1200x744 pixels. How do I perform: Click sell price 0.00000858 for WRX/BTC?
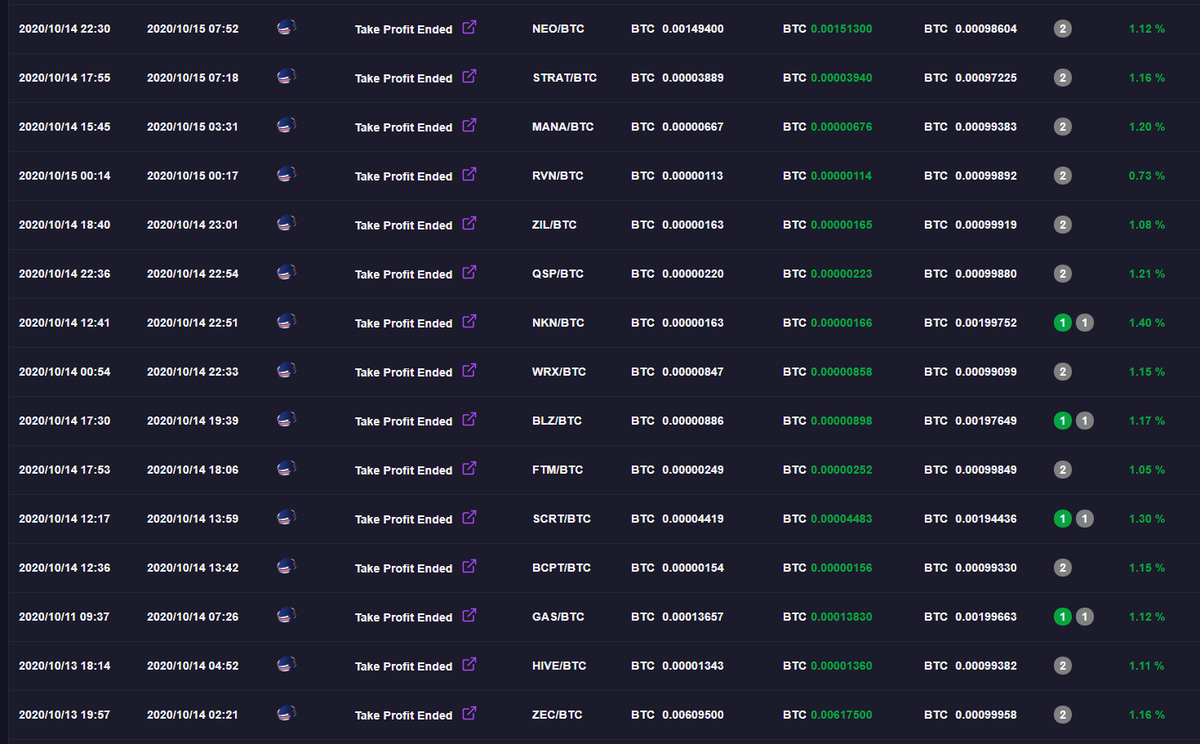tap(841, 372)
